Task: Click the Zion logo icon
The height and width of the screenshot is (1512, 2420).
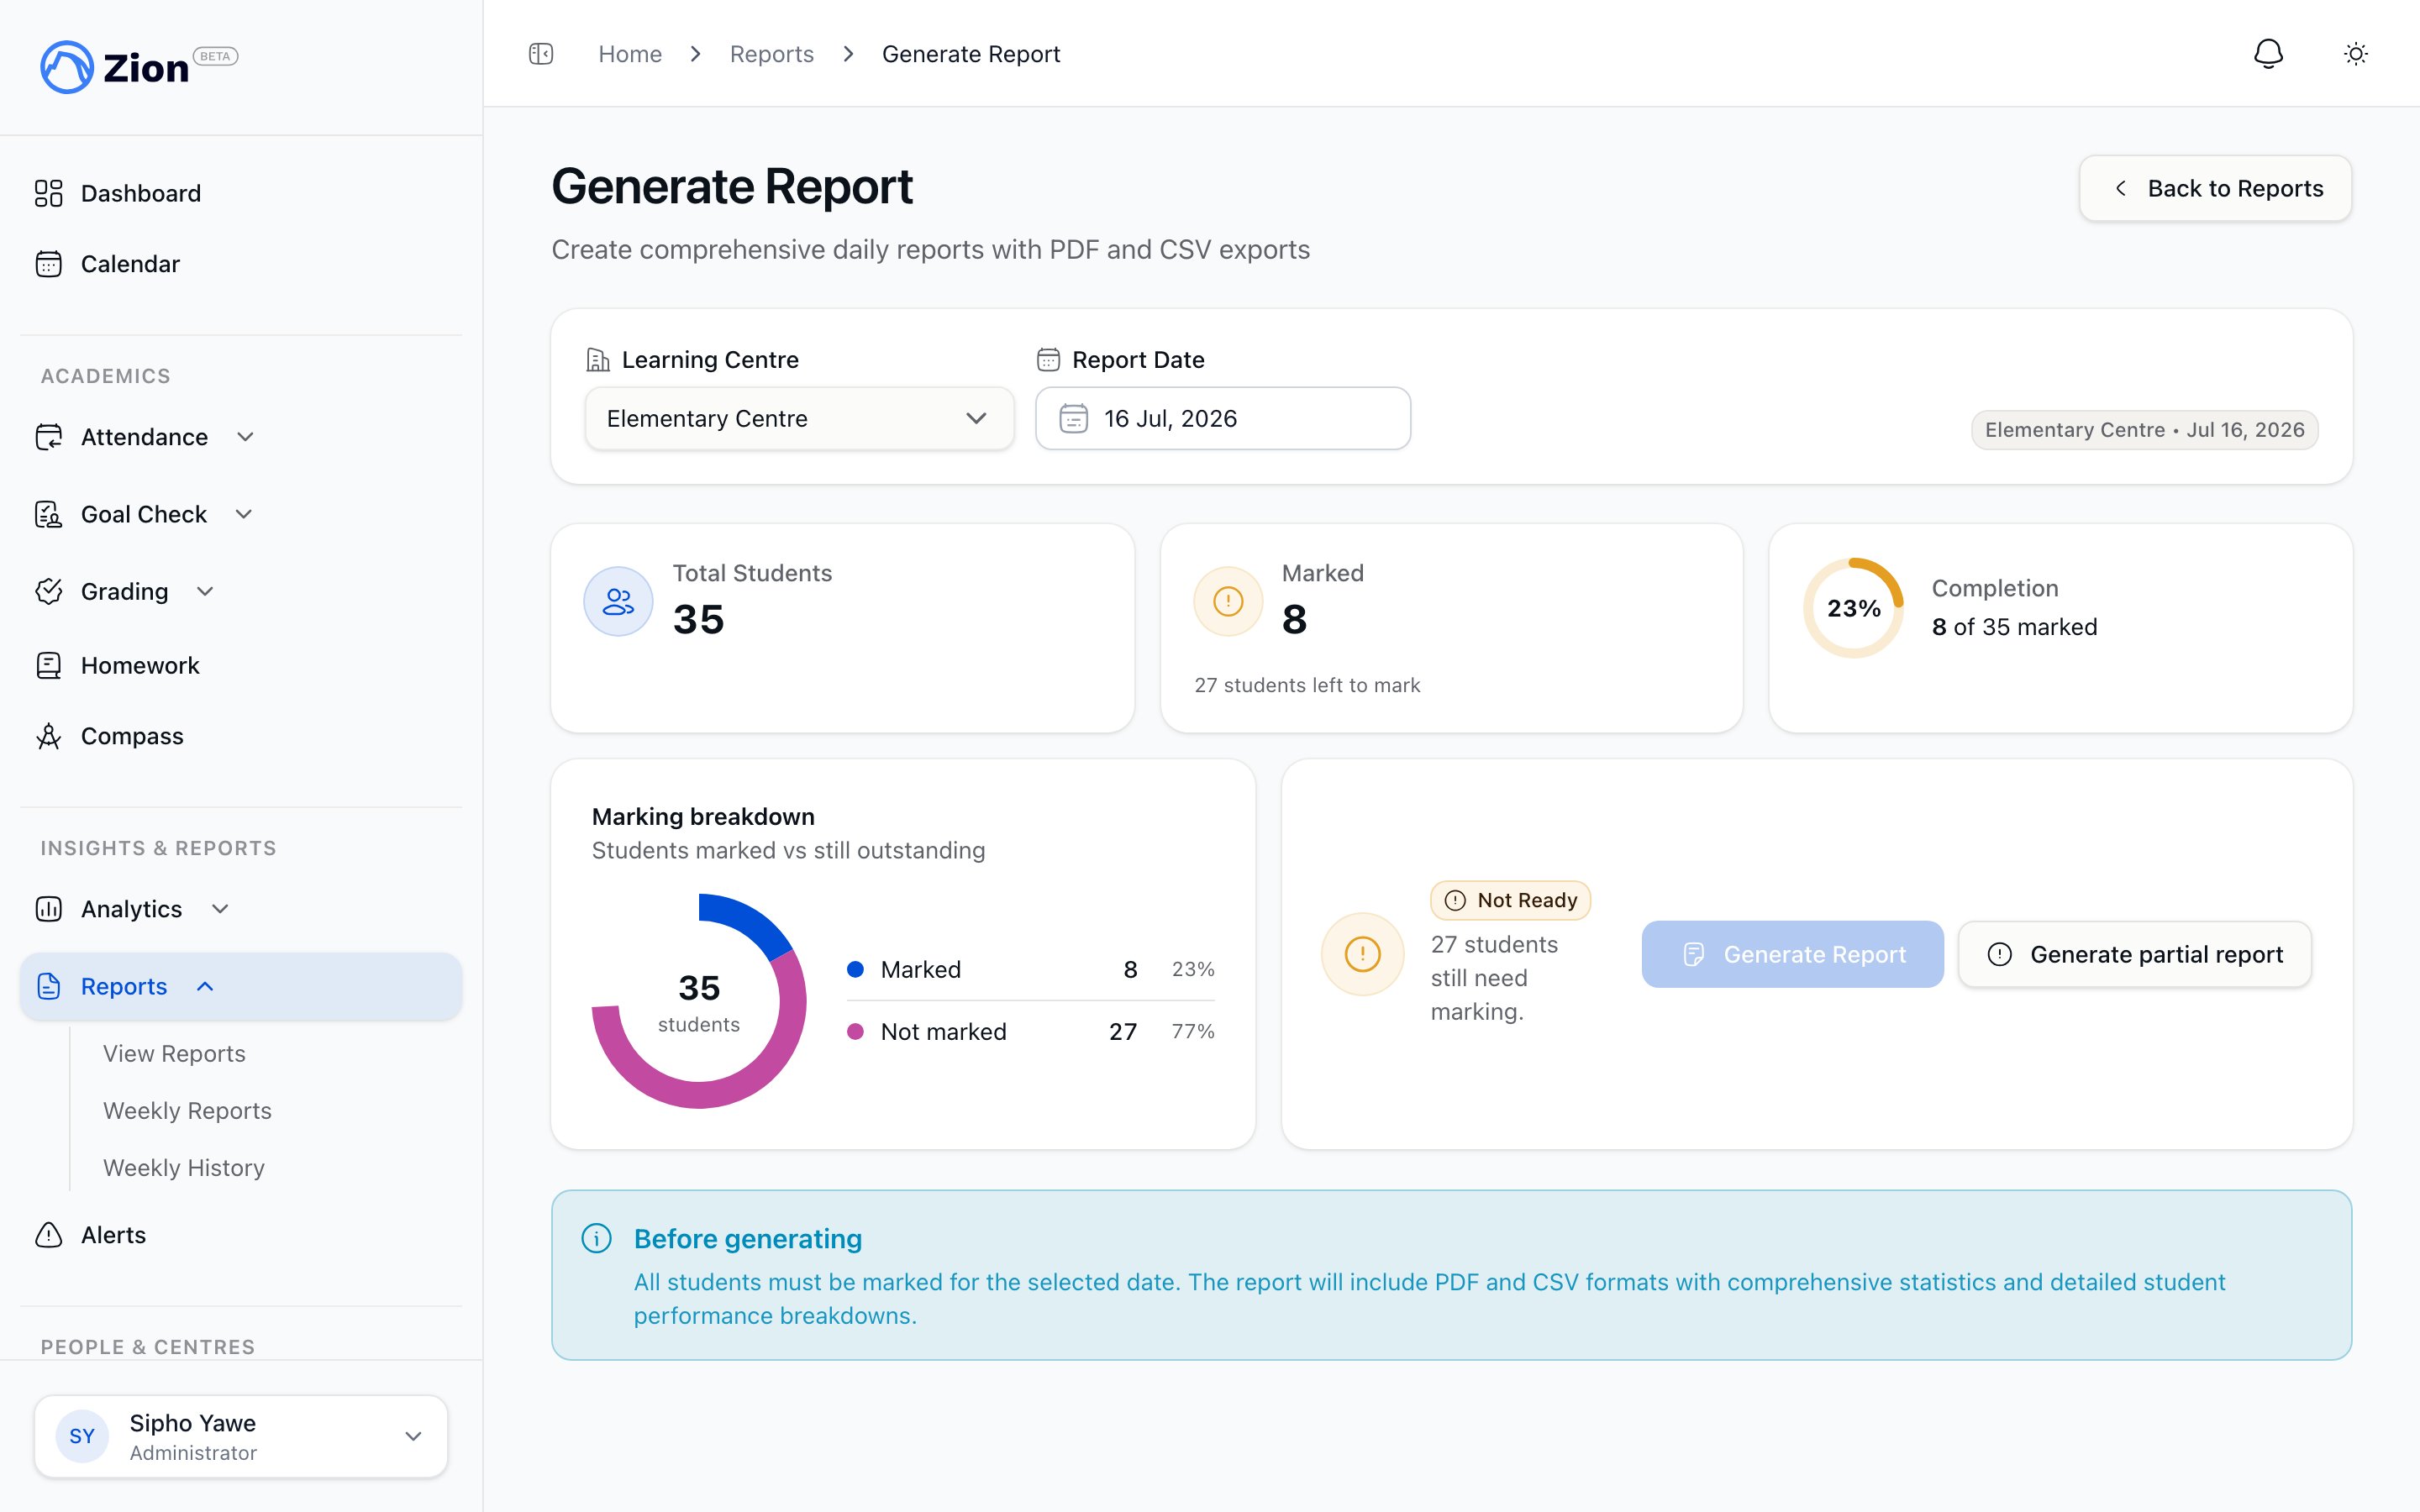Action: tap(66, 67)
